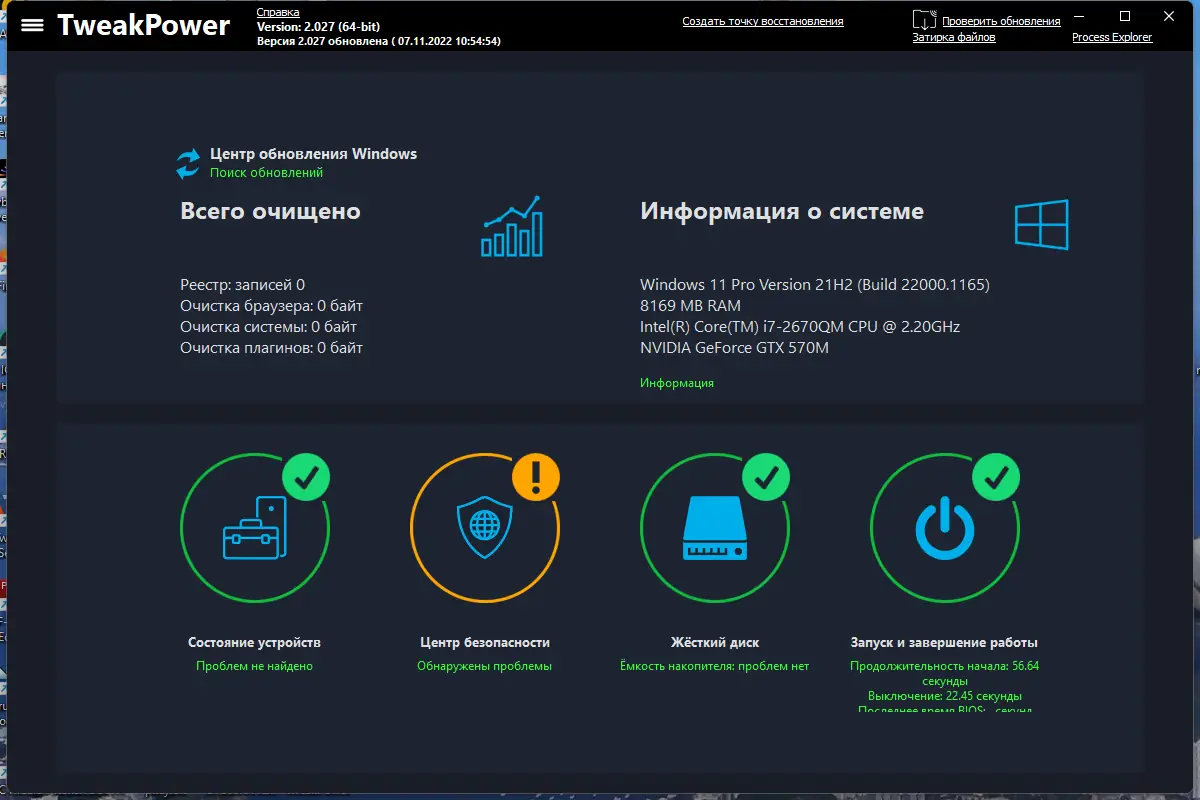Click the Windows logo system info icon
The height and width of the screenshot is (800, 1200).
tap(1042, 224)
